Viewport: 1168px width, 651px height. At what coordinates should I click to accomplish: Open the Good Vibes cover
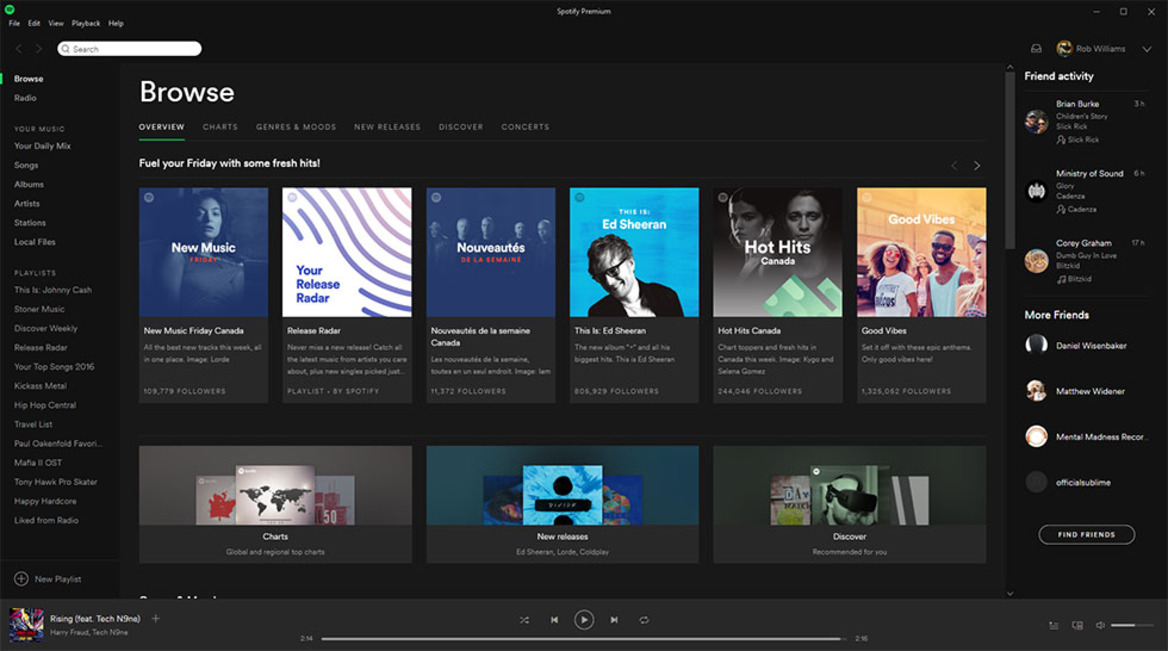coord(921,252)
